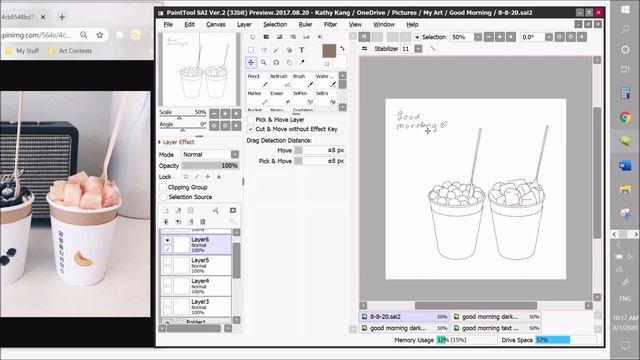This screenshot has width=640, height=360.
Task: Choose the Marker tool
Action: pyautogui.click(x=257, y=98)
